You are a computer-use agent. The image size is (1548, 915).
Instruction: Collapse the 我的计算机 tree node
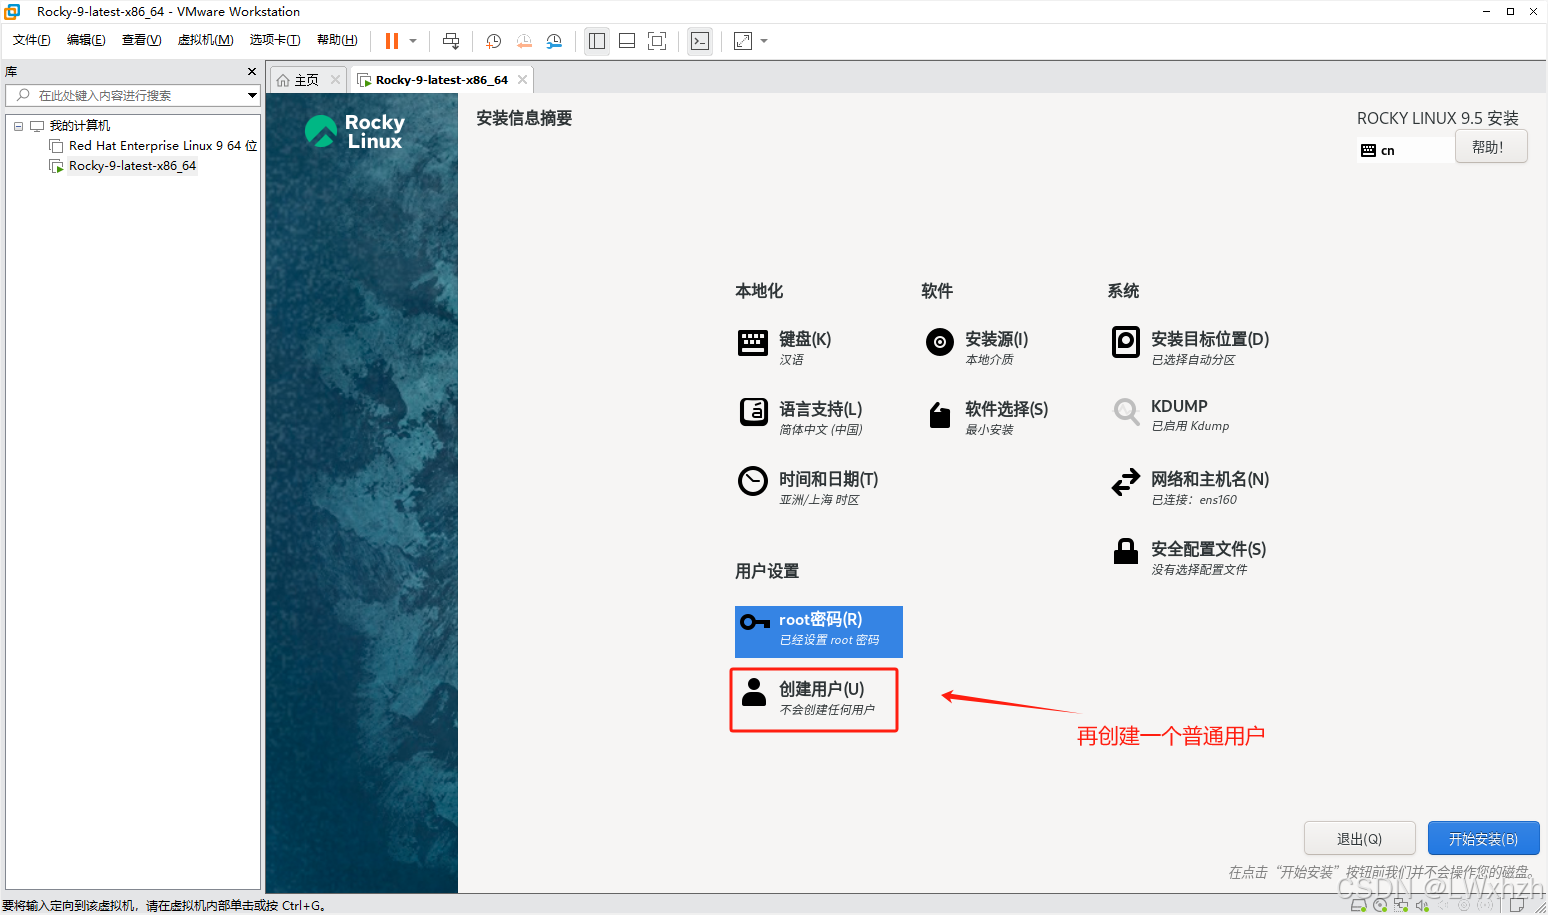[x=18, y=126]
